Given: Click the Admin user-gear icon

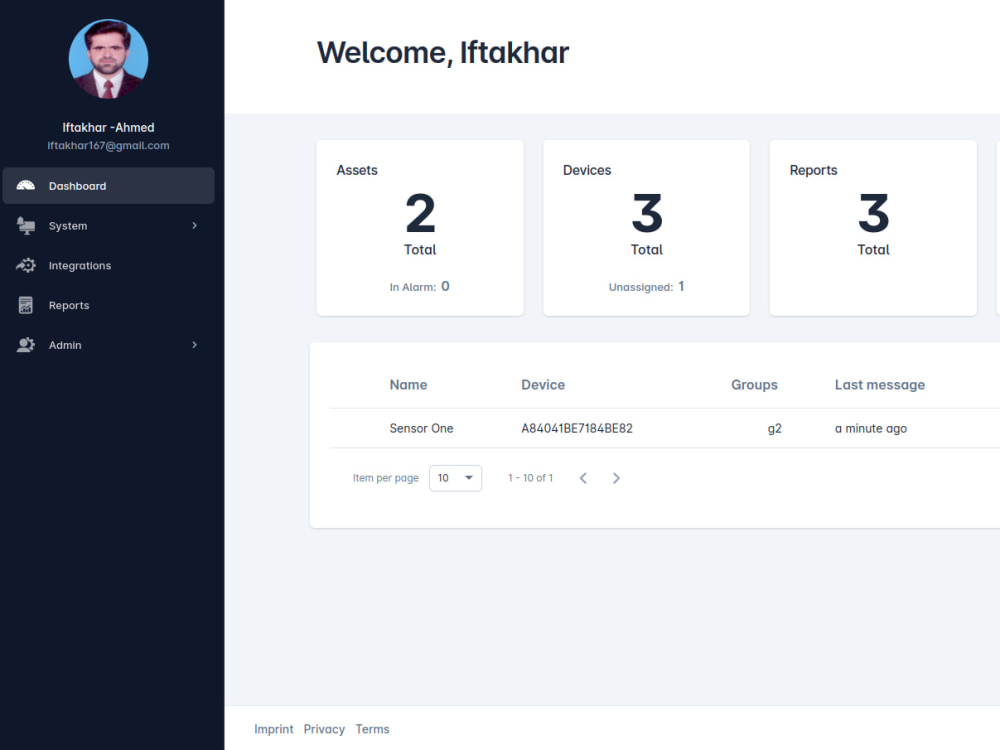Looking at the screenshot, I should tap(26, 345).
